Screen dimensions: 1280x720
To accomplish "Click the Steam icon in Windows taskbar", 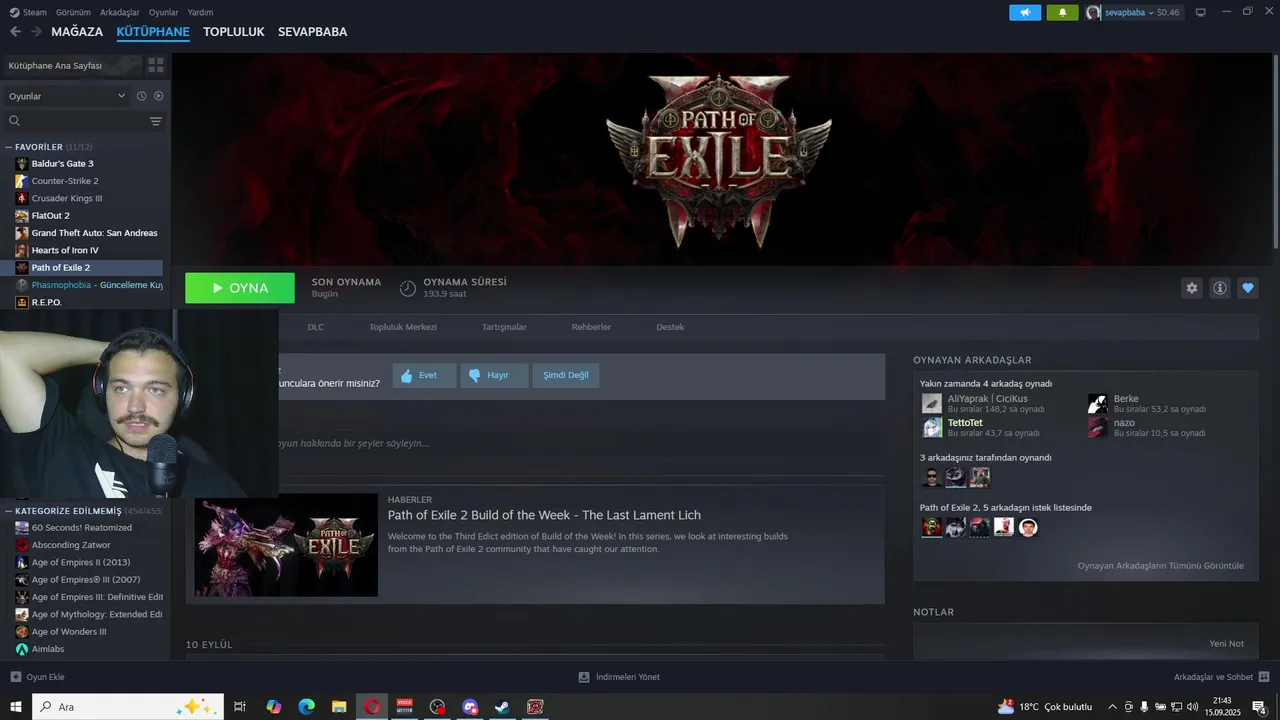I will 503,707.
